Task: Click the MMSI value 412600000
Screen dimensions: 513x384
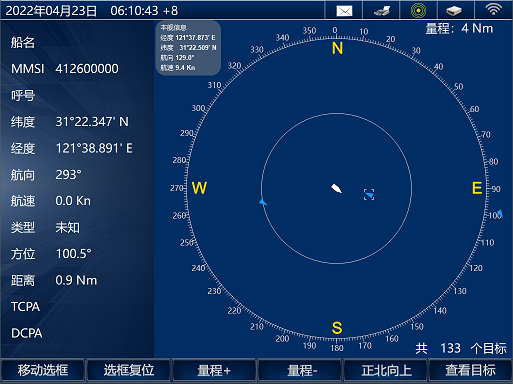Action: (x=87, y=69)
